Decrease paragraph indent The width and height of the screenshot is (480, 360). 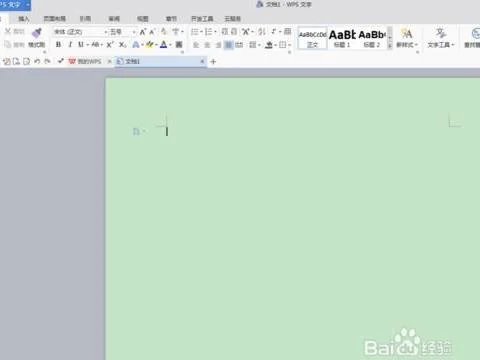[x=224, y=32]
